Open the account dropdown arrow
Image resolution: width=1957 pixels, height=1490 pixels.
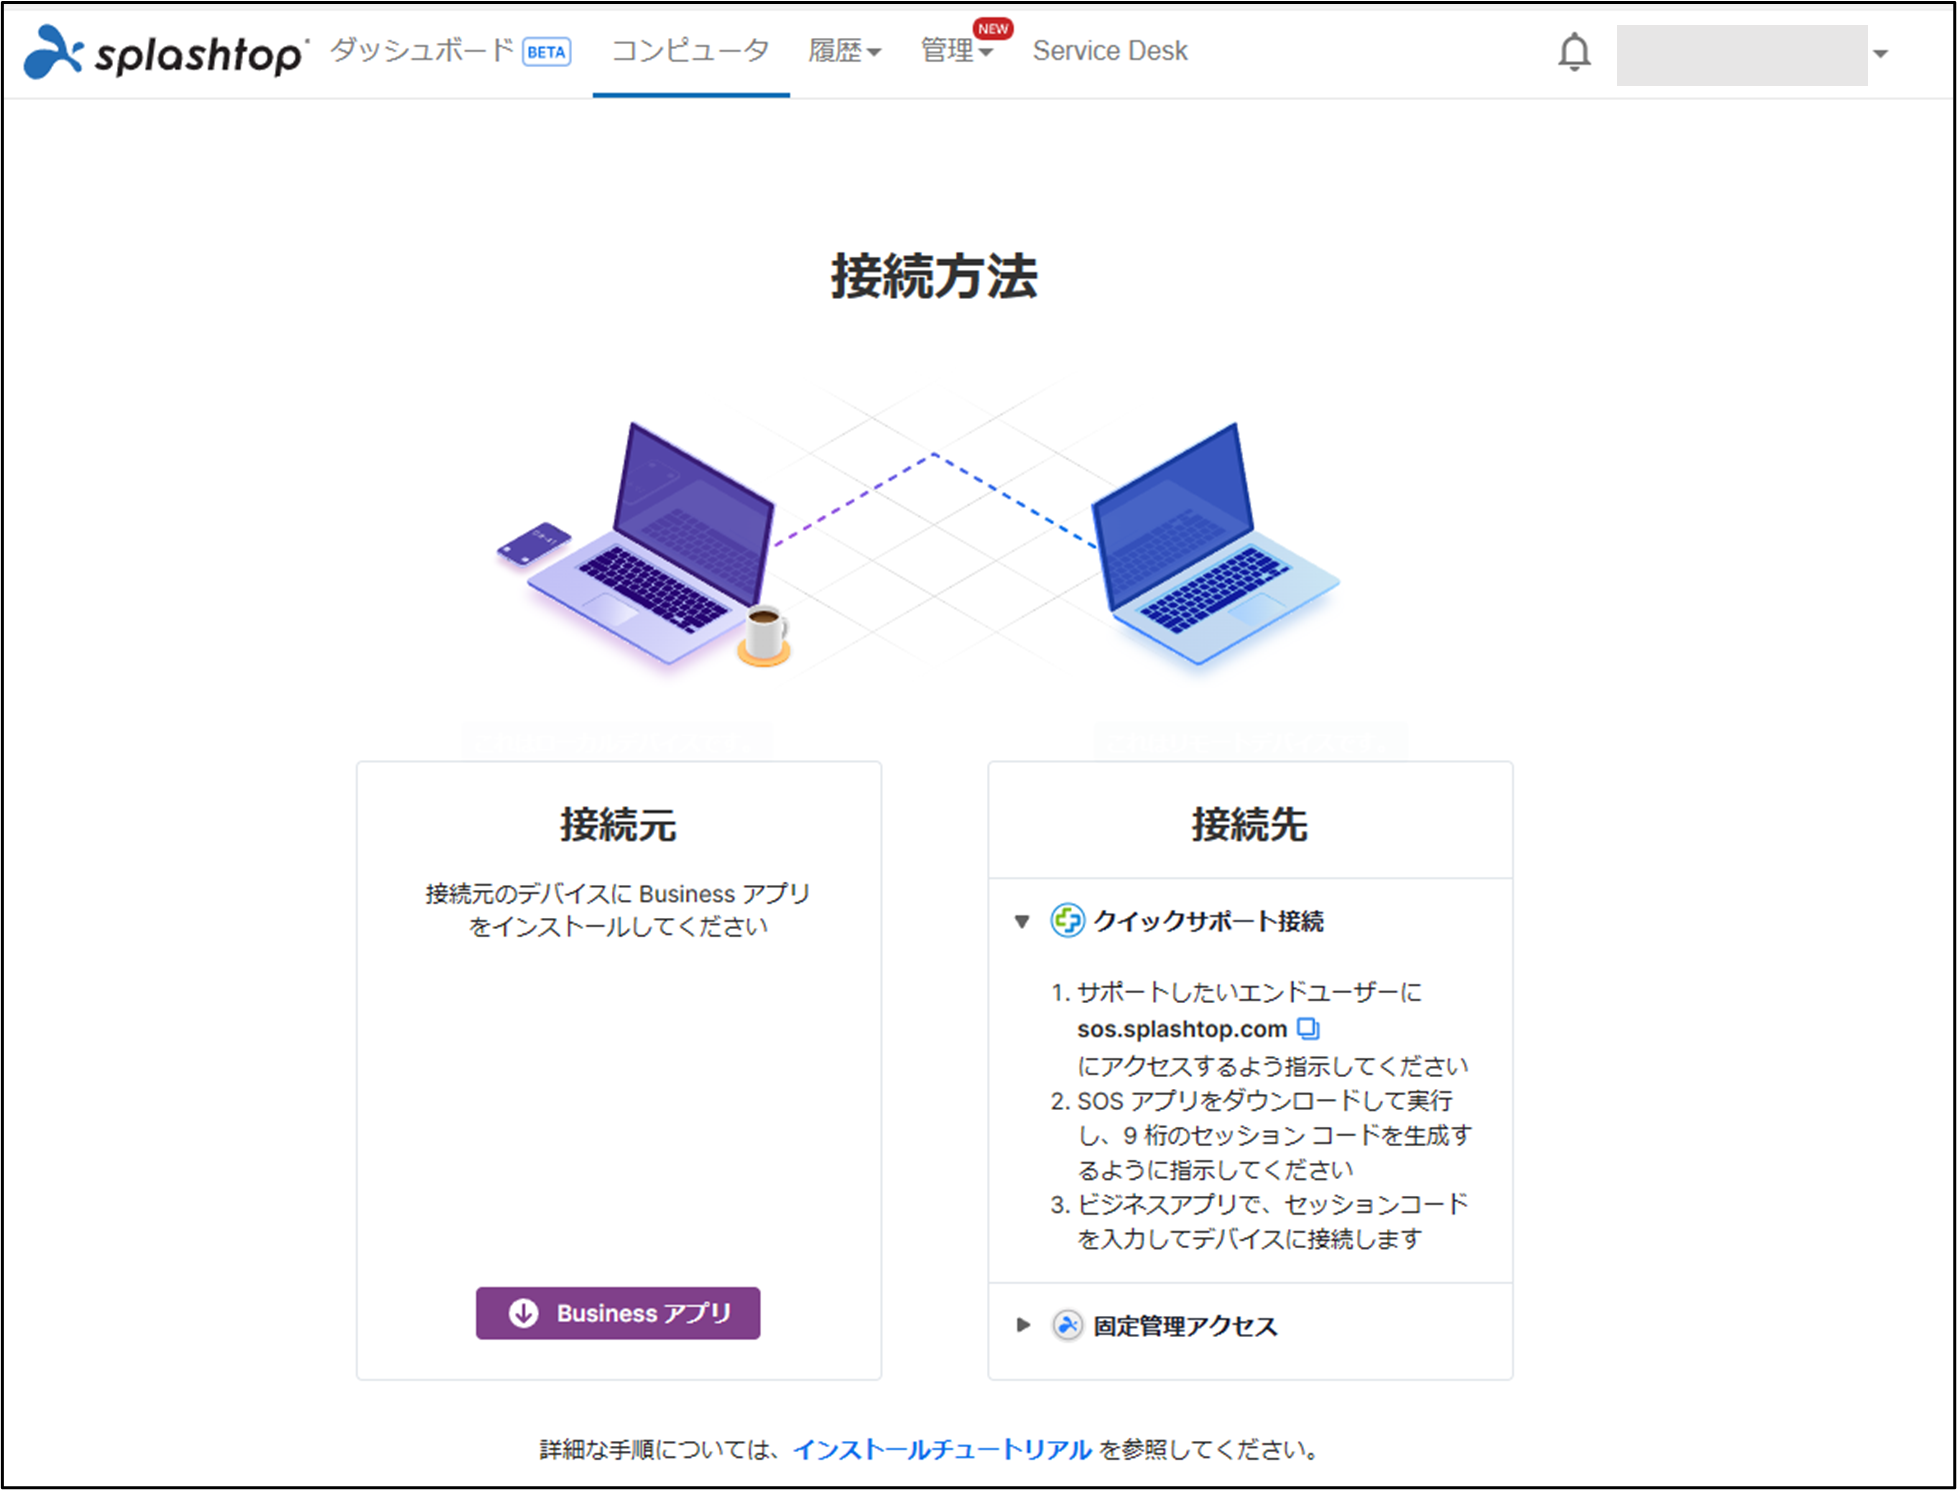click(x=1880, y=54)
